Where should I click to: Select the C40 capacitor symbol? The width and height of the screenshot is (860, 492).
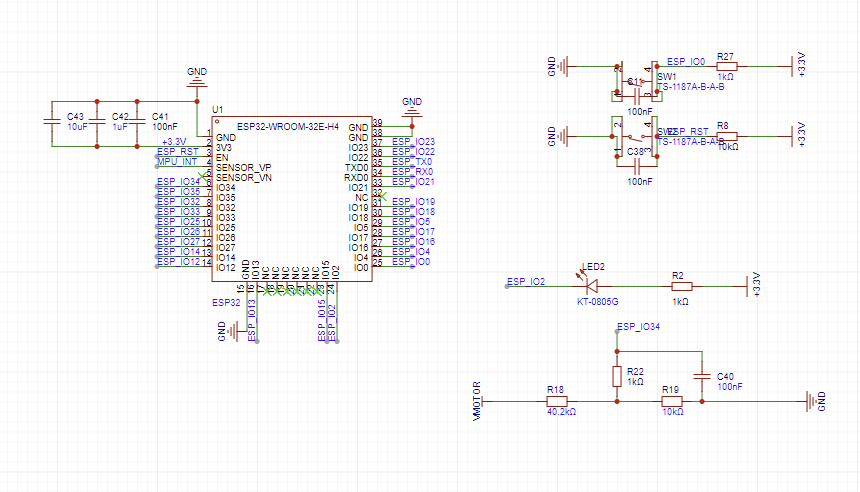(x=702, y=376)
